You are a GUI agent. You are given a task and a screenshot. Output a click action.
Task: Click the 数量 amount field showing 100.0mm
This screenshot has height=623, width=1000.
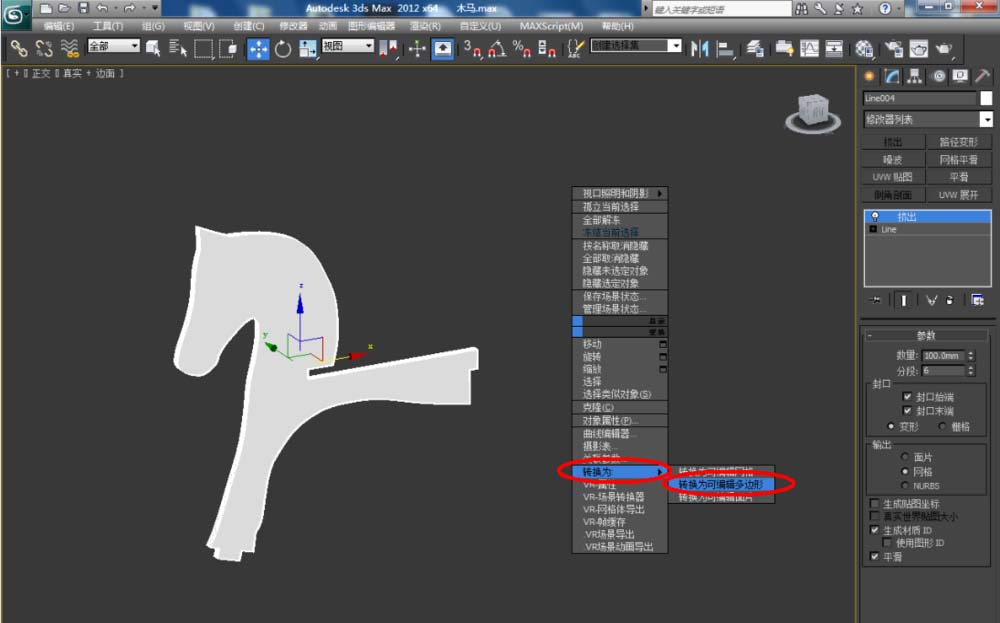point(943,355)
